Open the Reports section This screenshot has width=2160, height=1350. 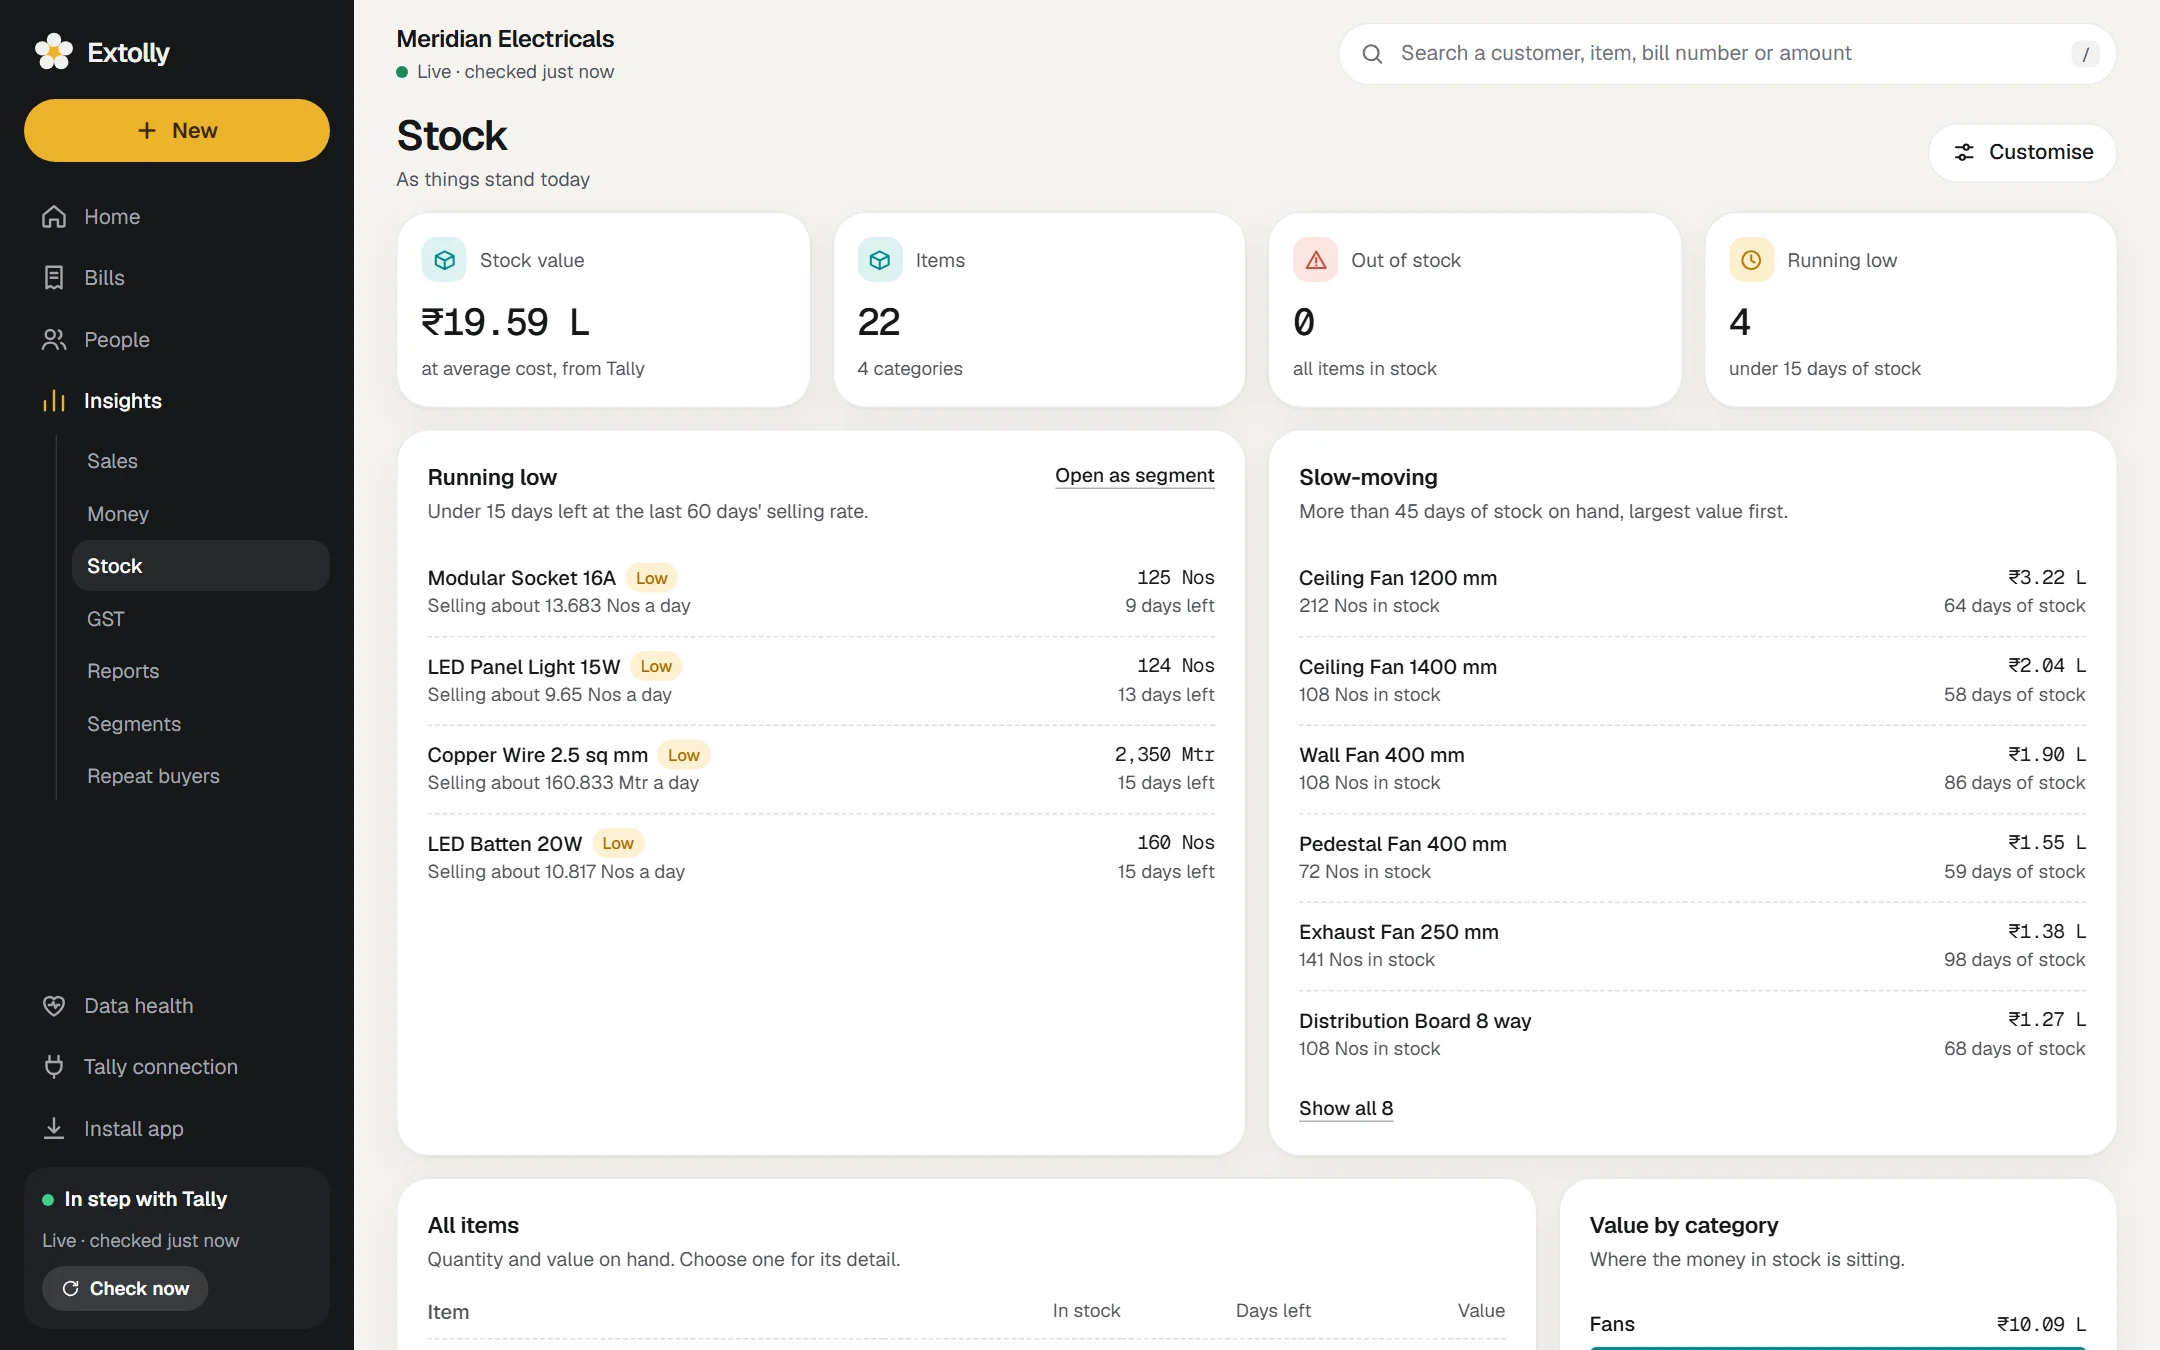click(201, 671)
